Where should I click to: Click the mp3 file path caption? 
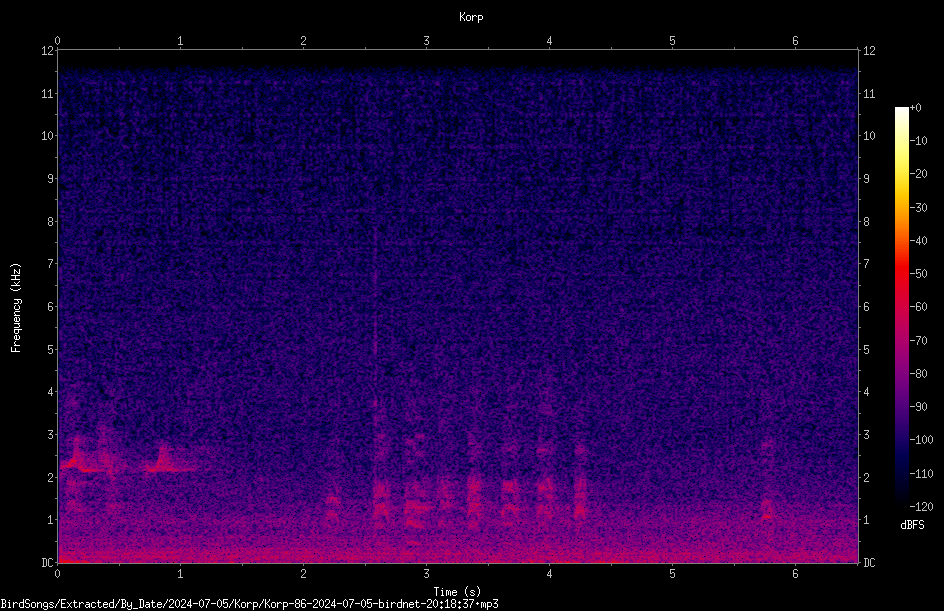[x=249, y=604]
